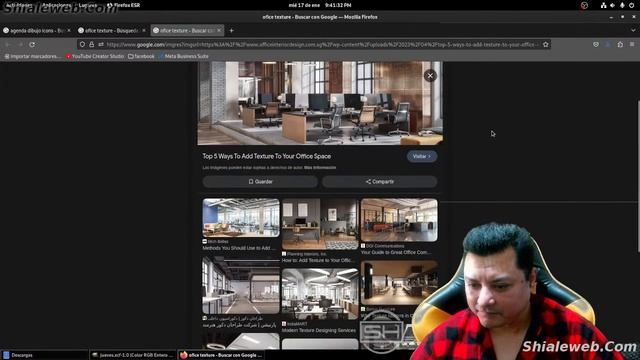
Task: Open the extensions puzzle icon
Action: [x=620, y=44]
